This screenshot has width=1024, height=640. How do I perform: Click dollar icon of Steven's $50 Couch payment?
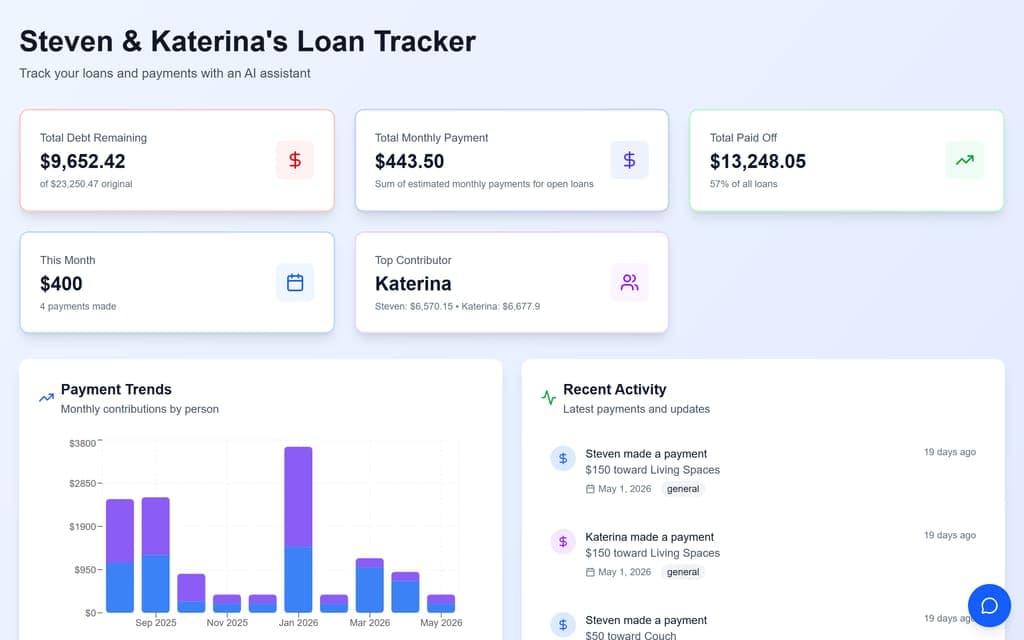(563, 625)
